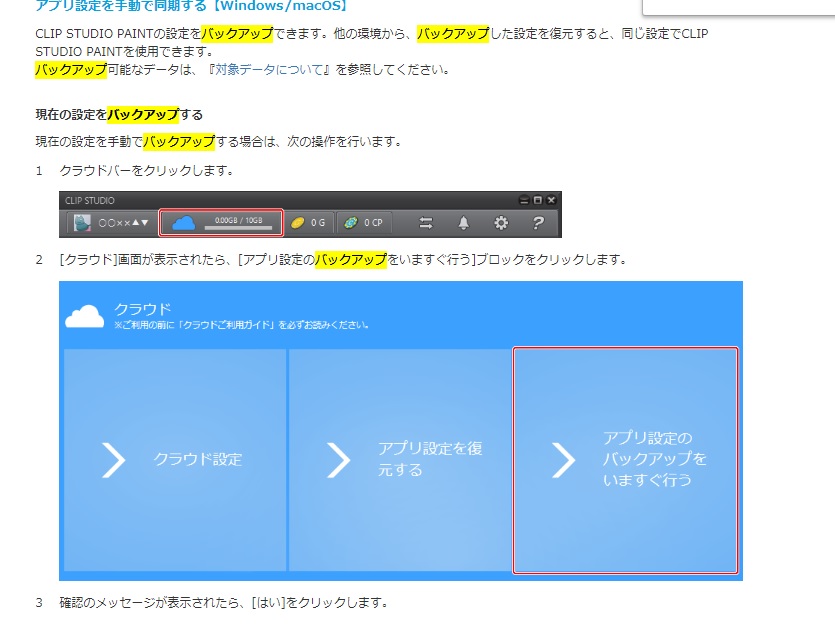Click the gold coin icon next to 0 G
This screenshot has width=835, height=627.
tap(298, 223)
